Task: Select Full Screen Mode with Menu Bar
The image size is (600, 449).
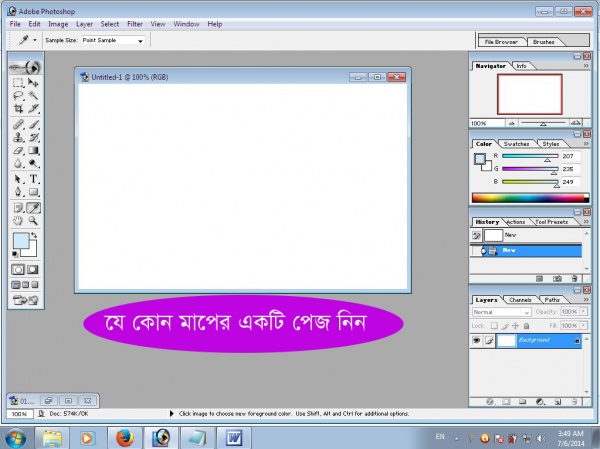Action: (x=25, y=285)
